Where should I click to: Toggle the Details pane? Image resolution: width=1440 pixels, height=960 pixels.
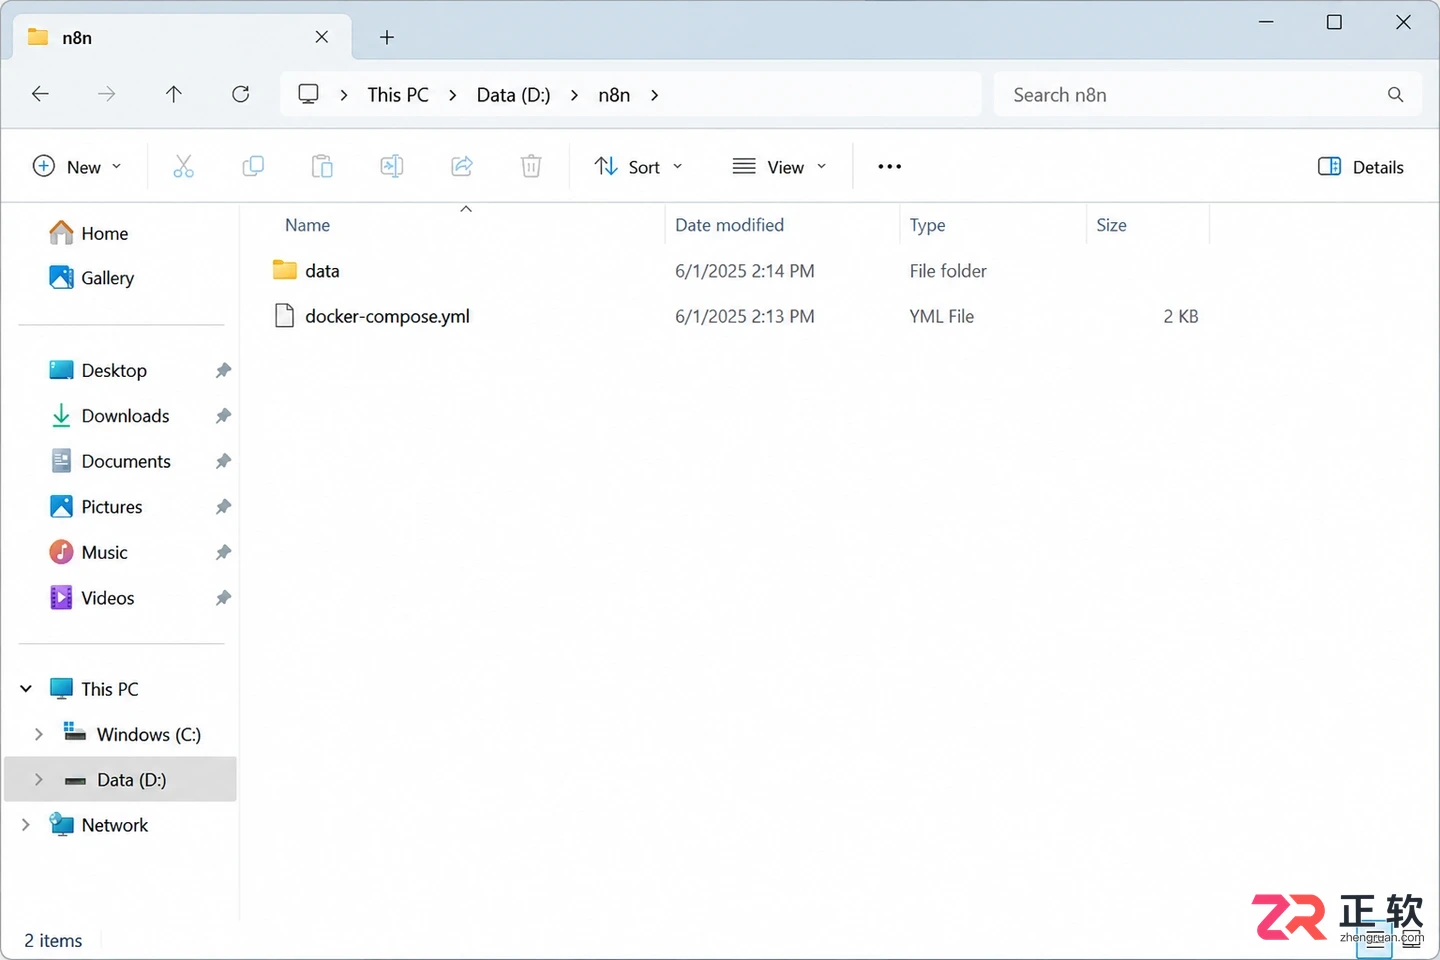point(1361,167)
